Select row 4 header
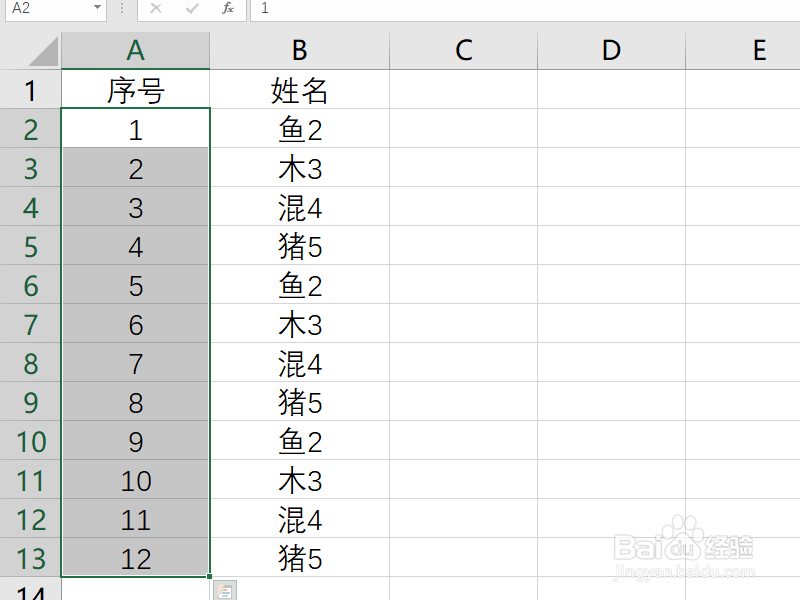 tap(30, 207)
